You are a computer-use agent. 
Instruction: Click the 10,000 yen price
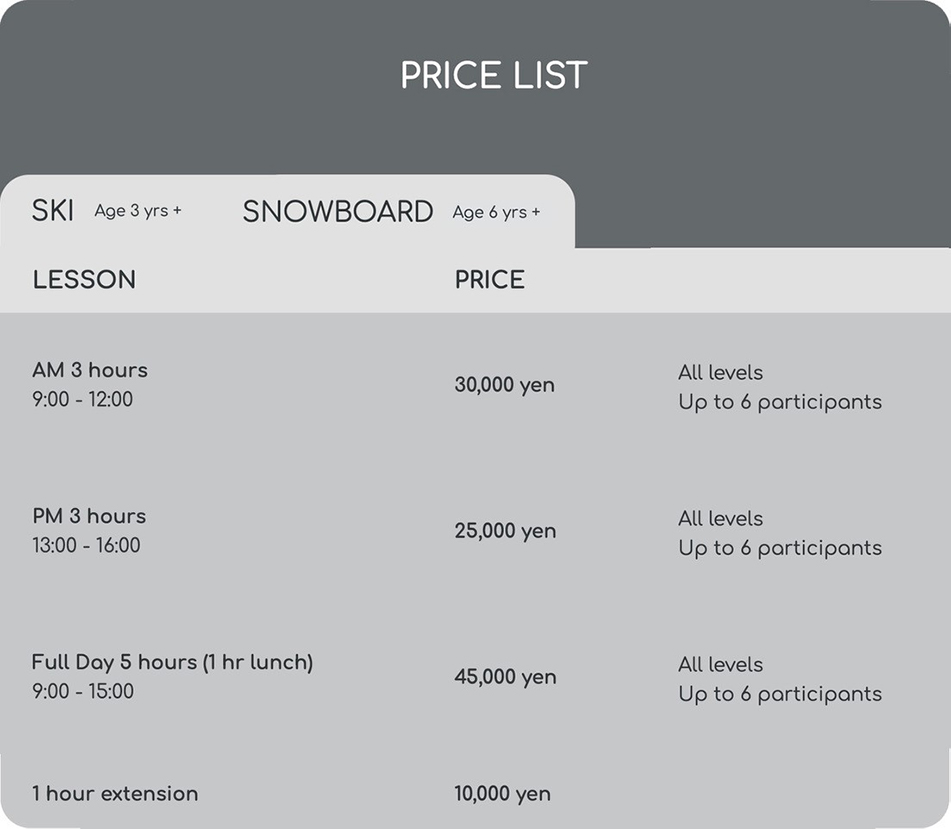point(502,794)
